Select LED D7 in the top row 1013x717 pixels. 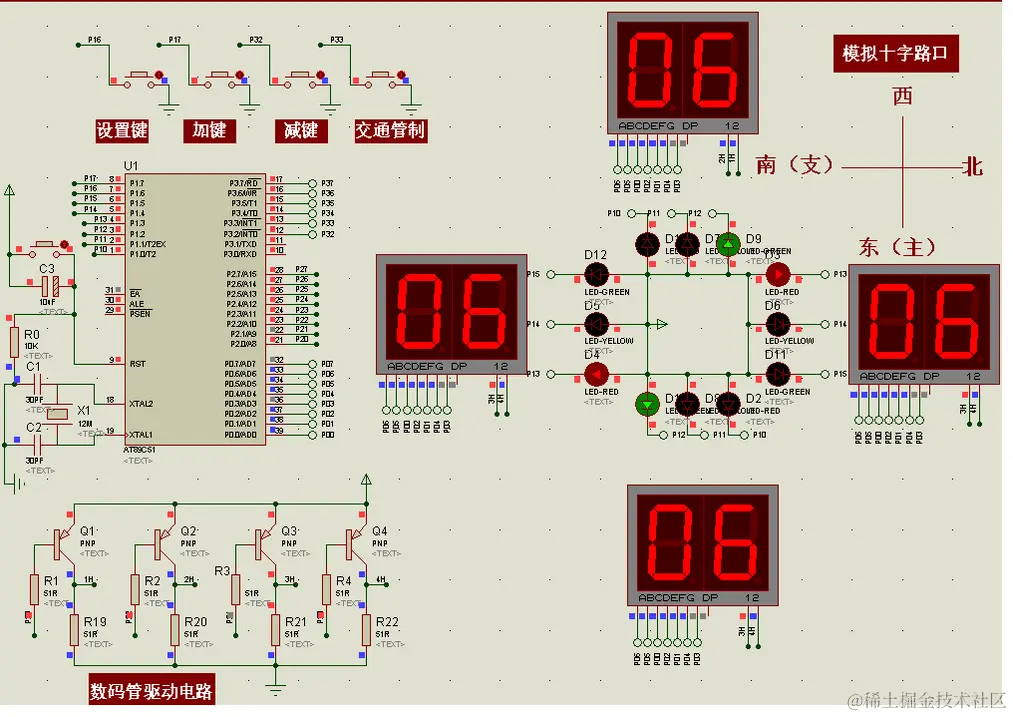(x=687, y=245)
